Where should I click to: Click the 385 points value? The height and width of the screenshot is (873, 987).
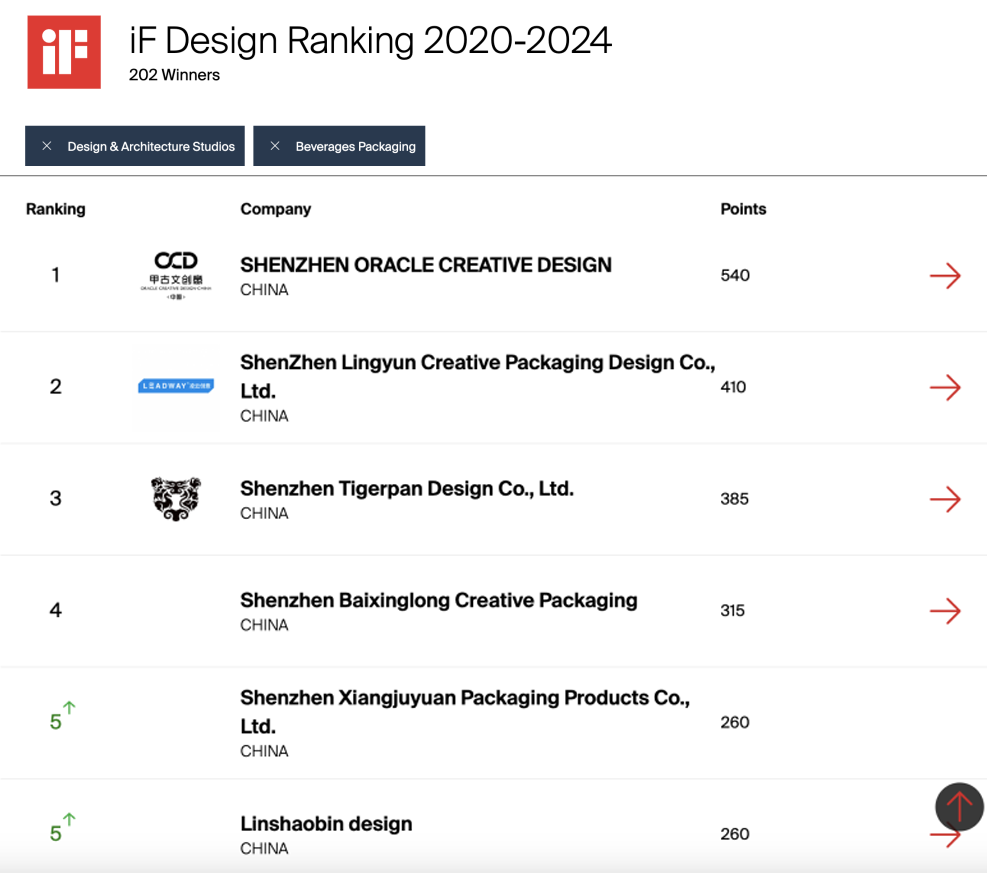[735, 498]
